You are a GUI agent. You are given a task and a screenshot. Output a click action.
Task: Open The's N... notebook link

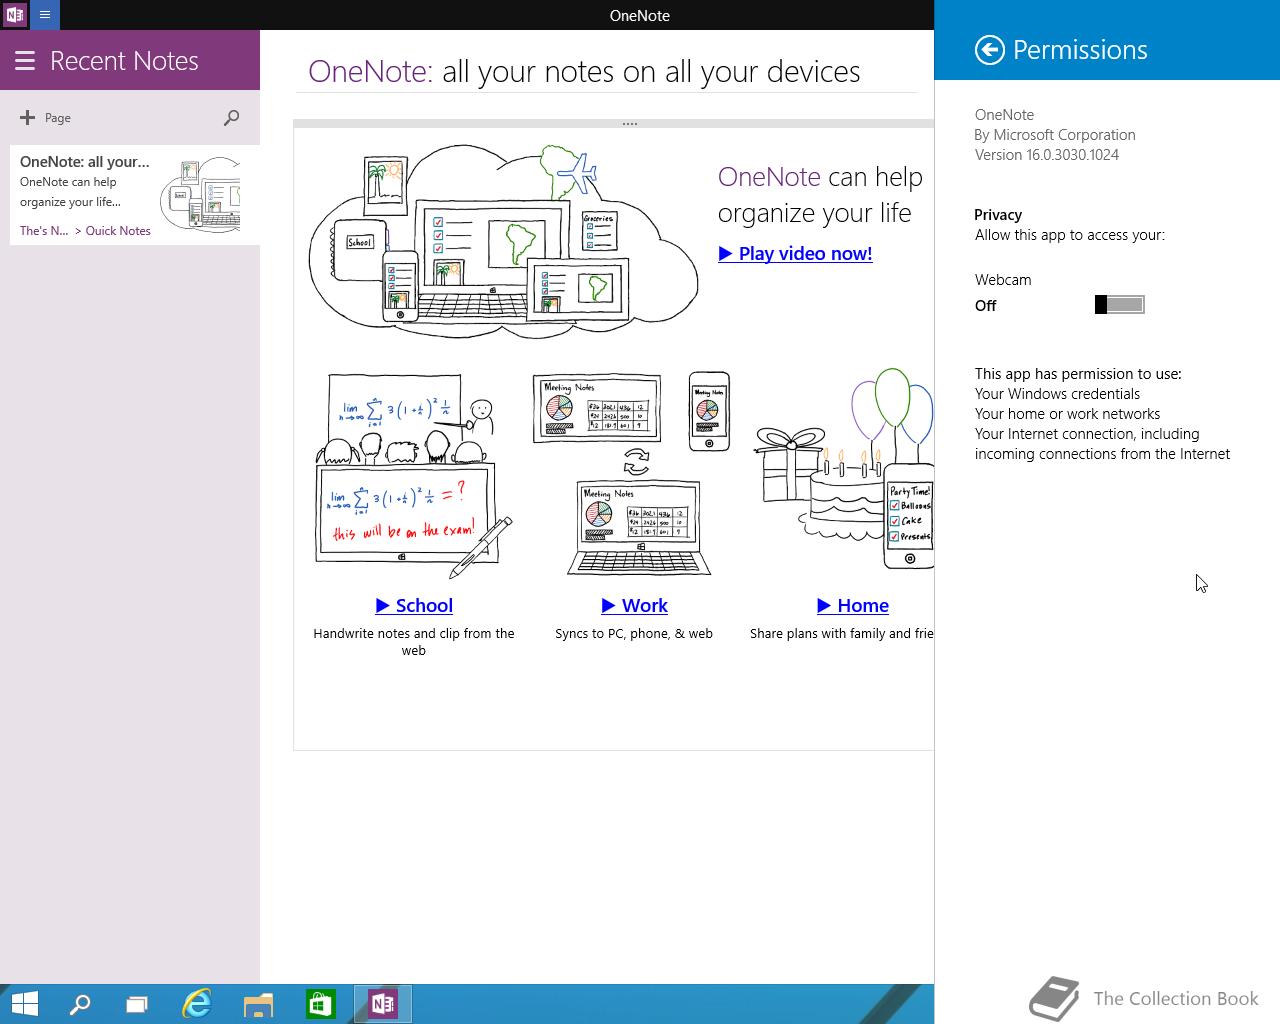(44, 231)
